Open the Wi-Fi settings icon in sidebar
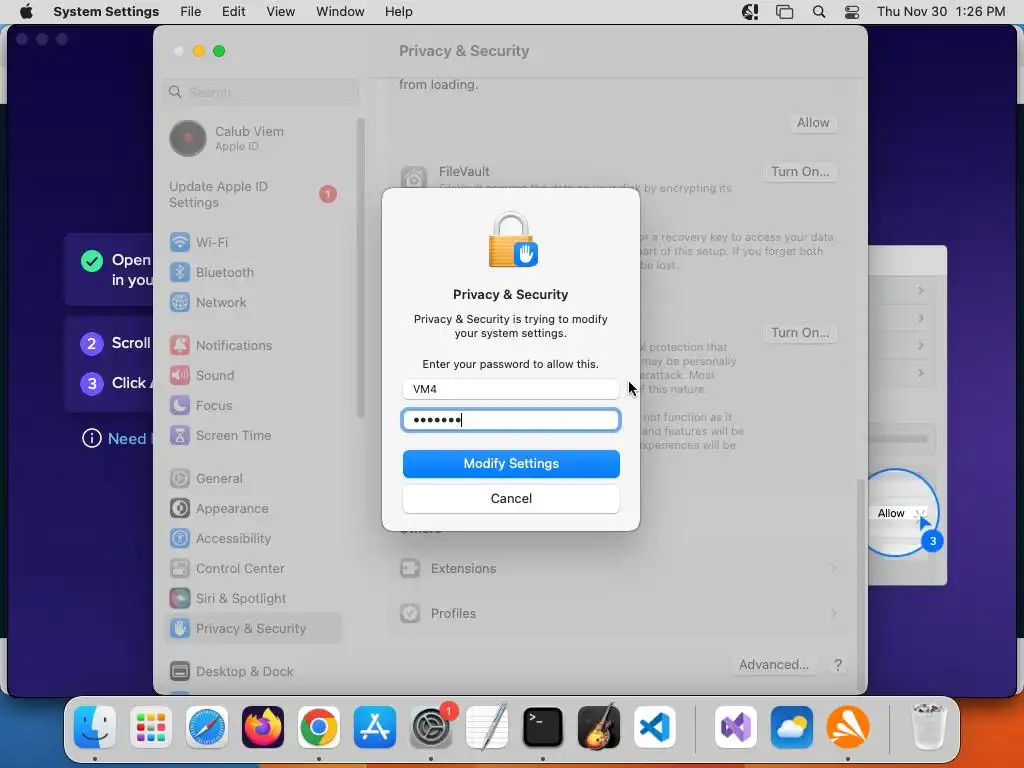Image resolution: width=1024 pixels, height=768 pixels. click(x=180, y=242)
